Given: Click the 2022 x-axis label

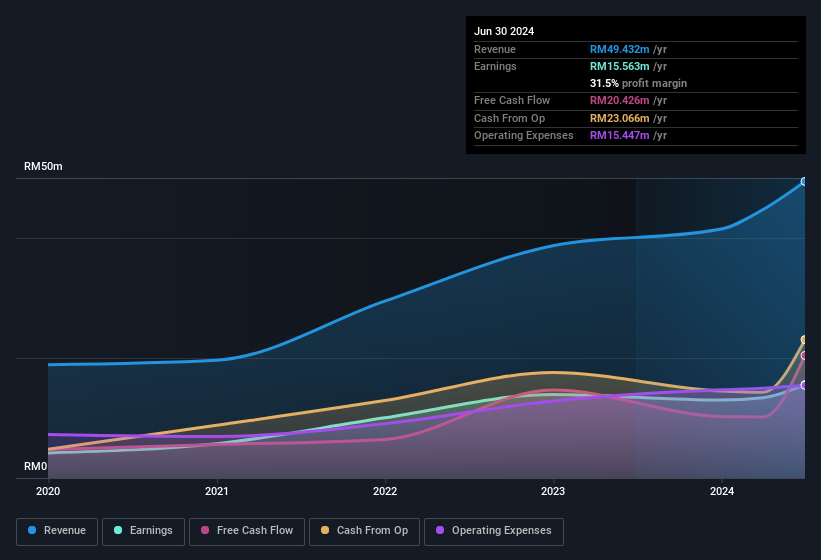Looking at the screenshot, I should (385, 491).
